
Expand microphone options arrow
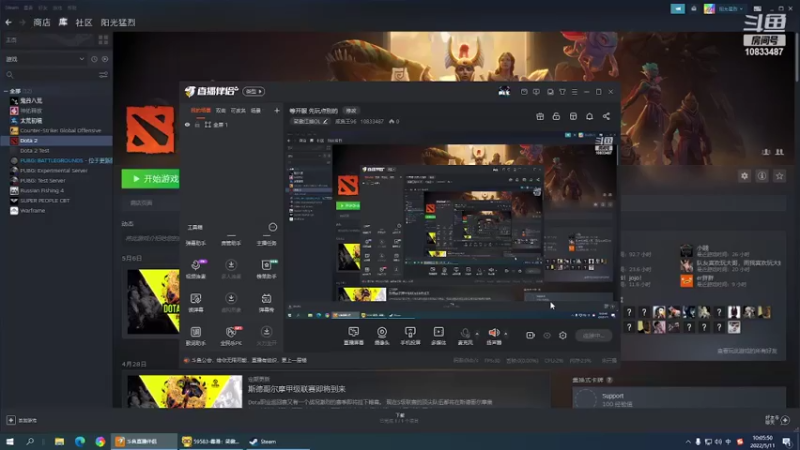tap(477, 334)
